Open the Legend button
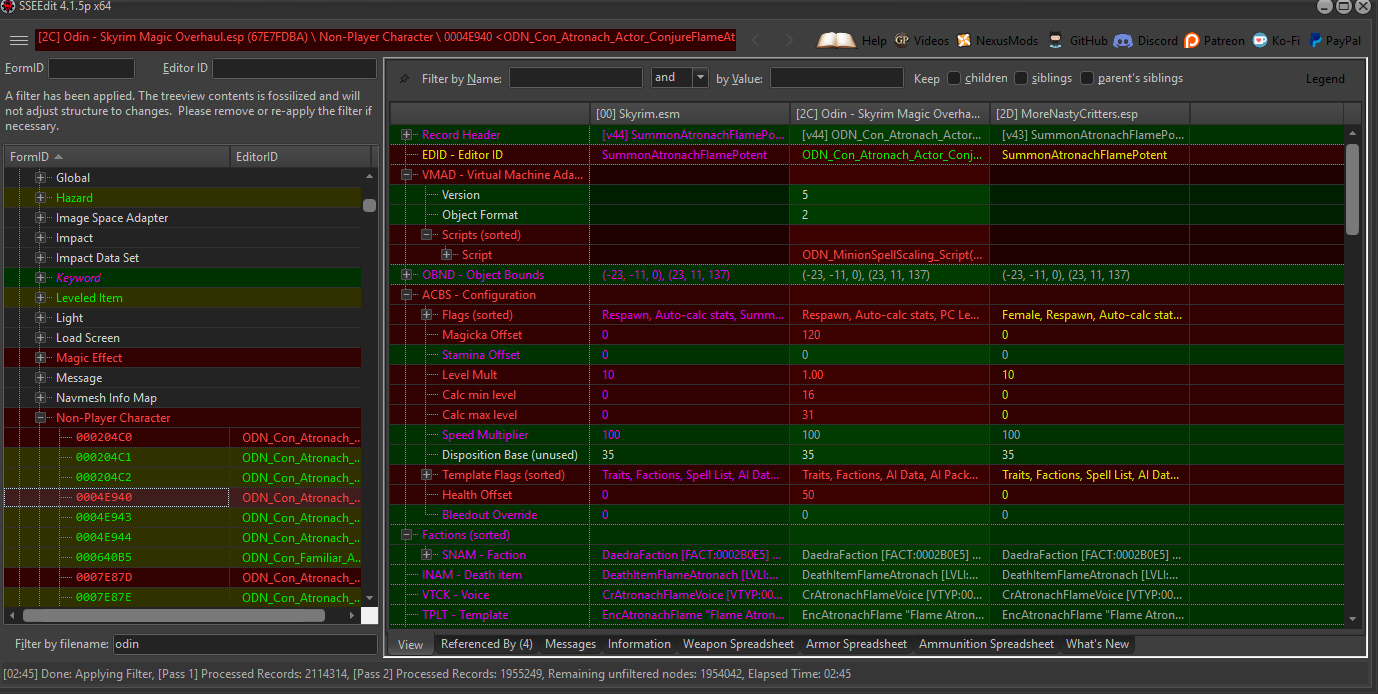This screenshot has height=694, width=1378. point(1325,79)
